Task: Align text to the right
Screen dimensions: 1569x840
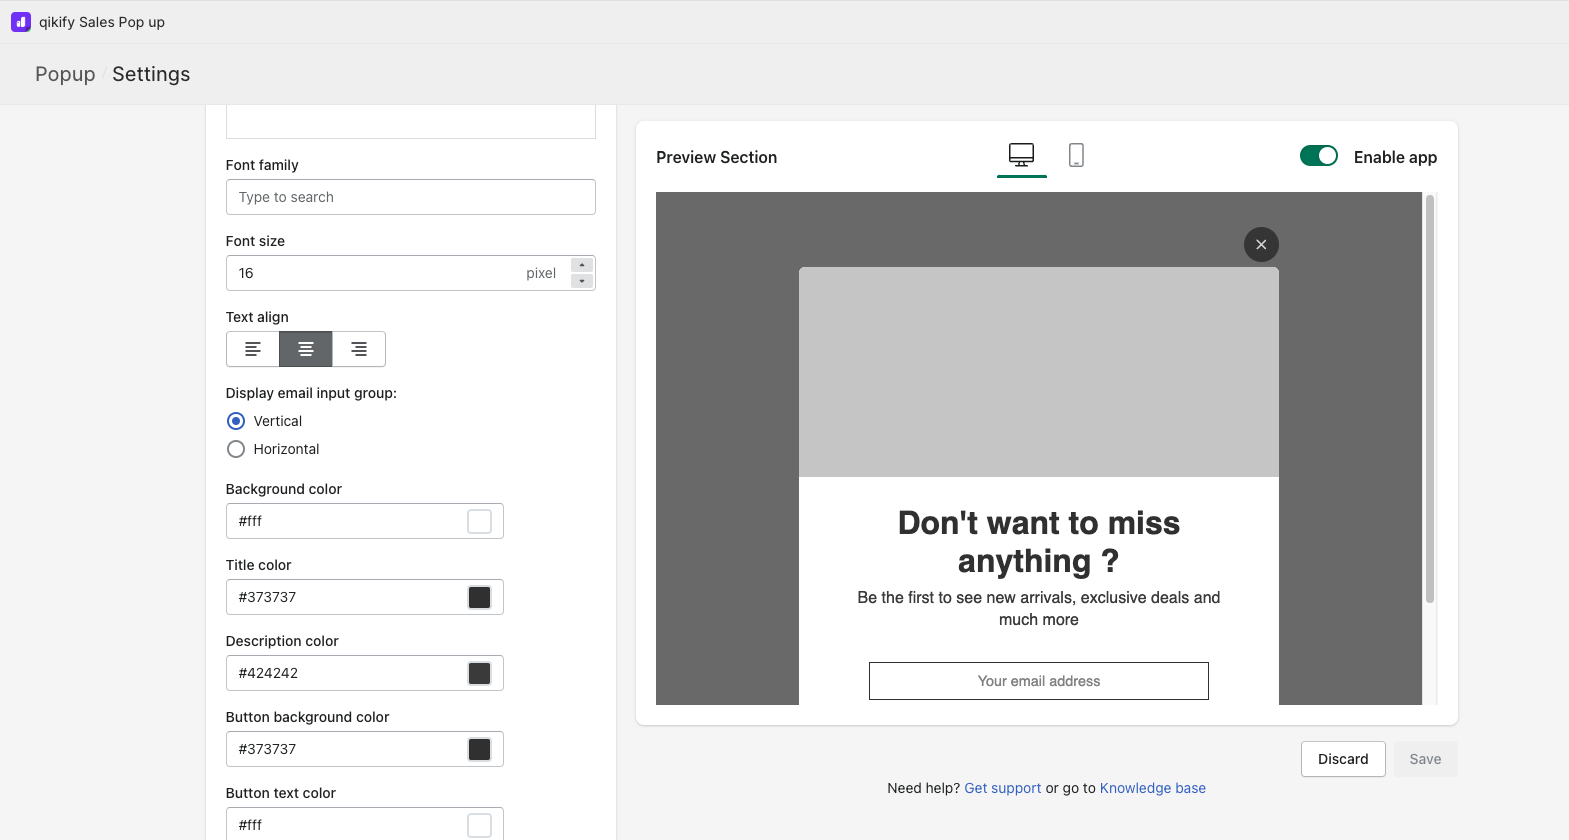Action: point(359,349)
